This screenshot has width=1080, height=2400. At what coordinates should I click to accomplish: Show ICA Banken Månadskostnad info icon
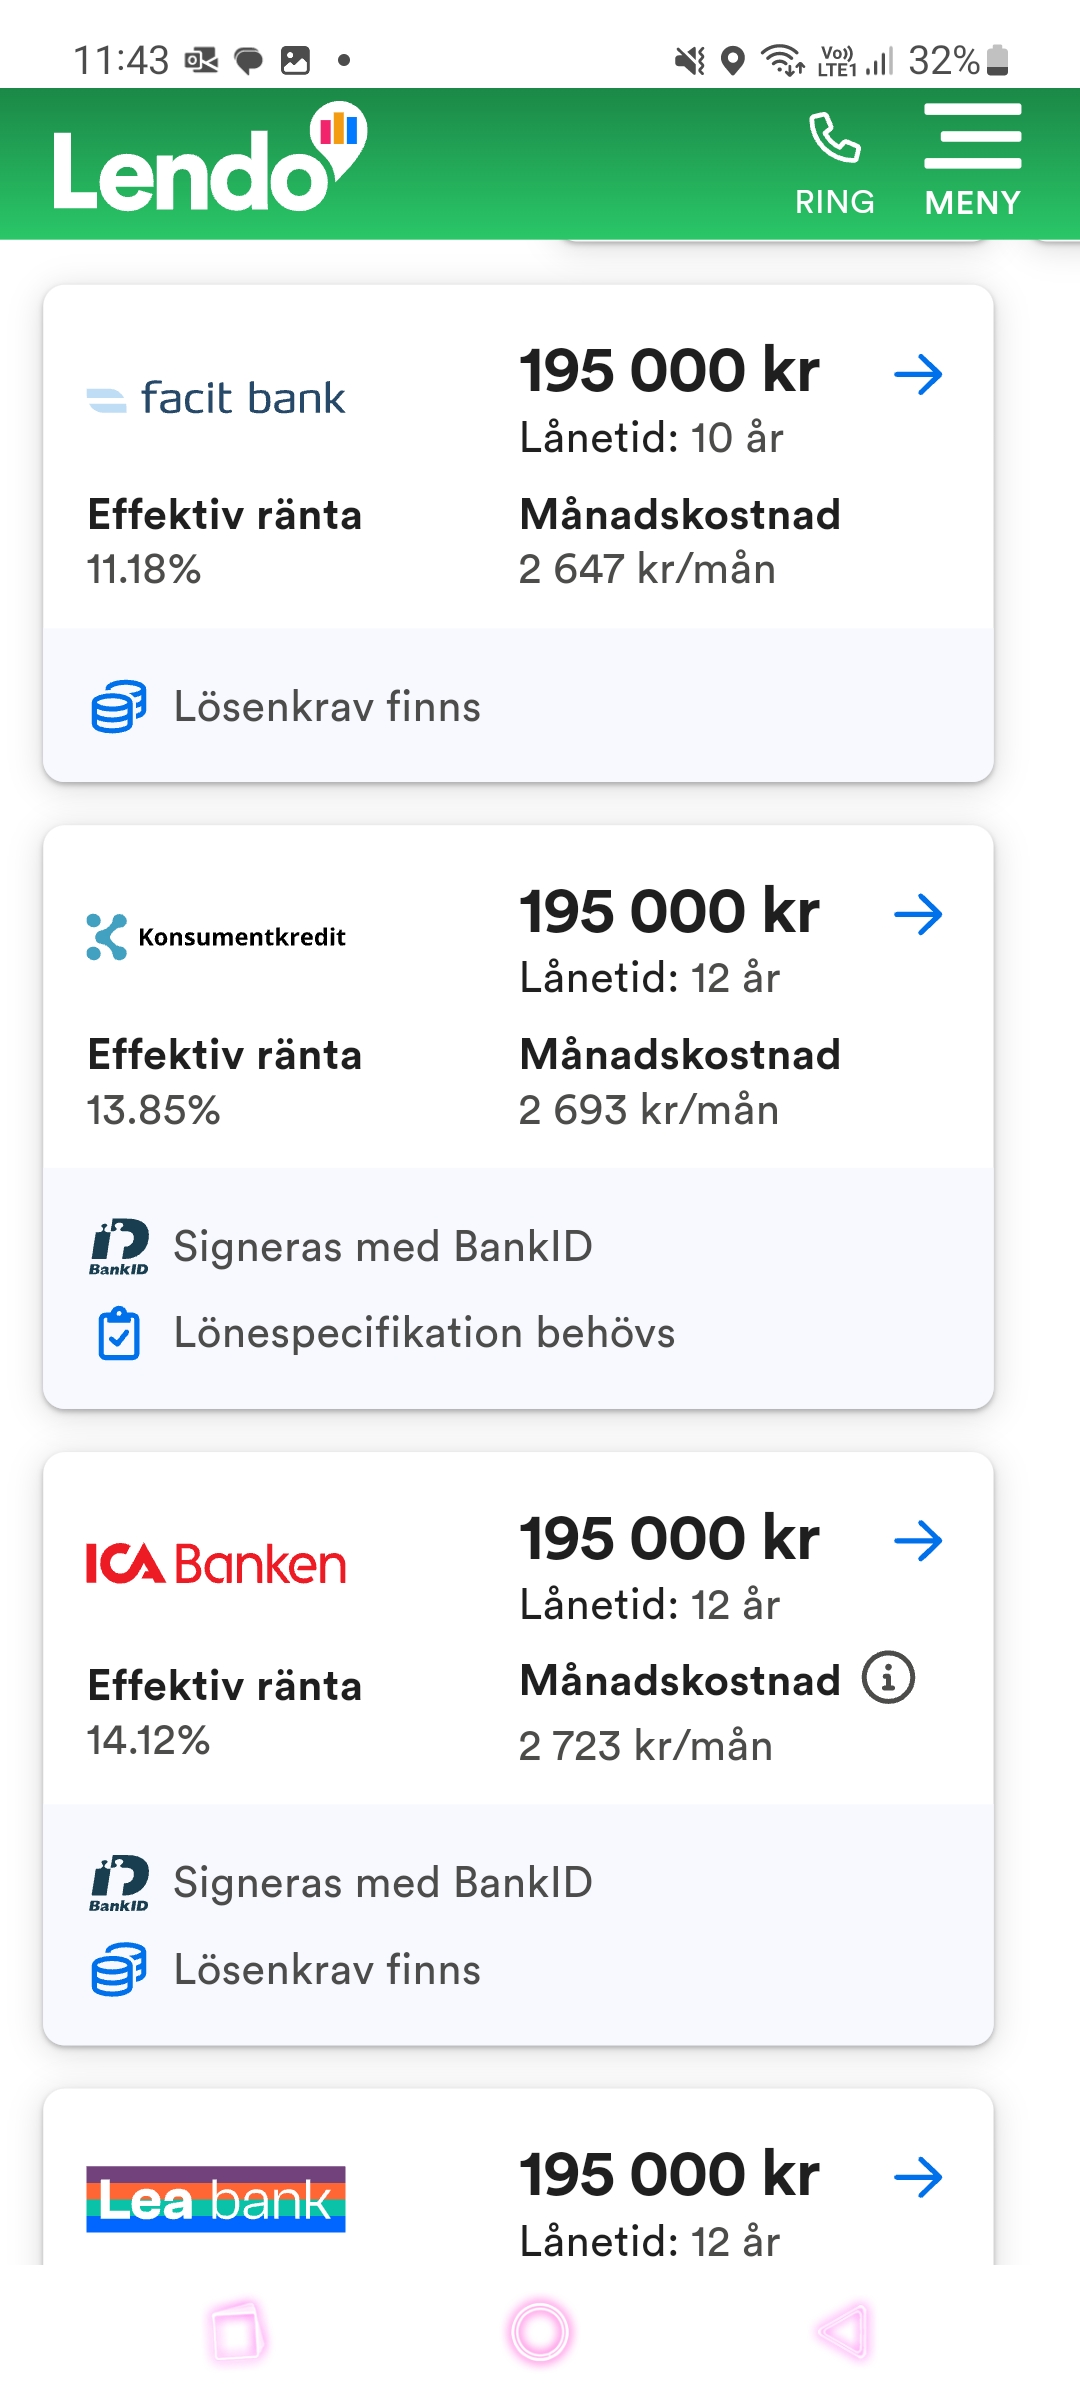[x=888, y=1677]
